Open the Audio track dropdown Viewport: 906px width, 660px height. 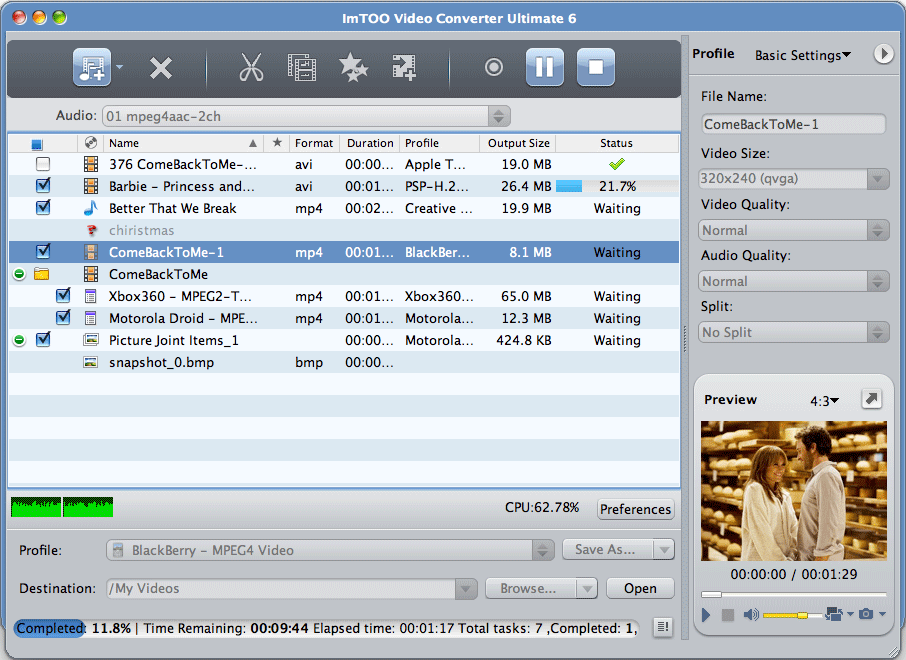click(x=306, y=116)
